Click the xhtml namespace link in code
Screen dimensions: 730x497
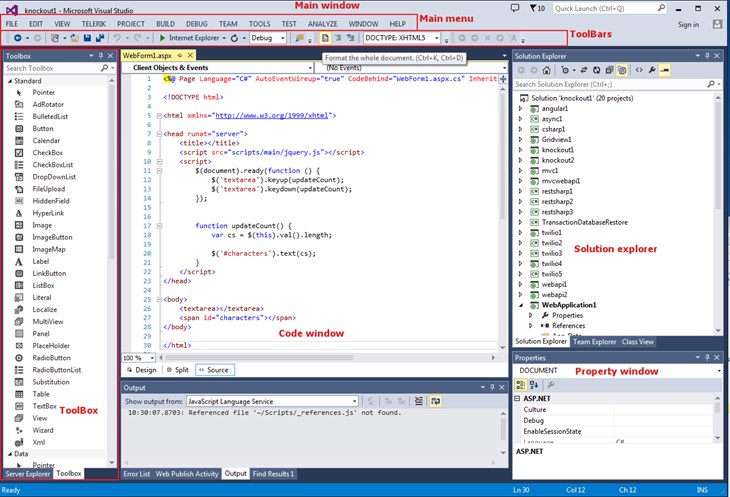pyautogui.click(x=271, y=115)
